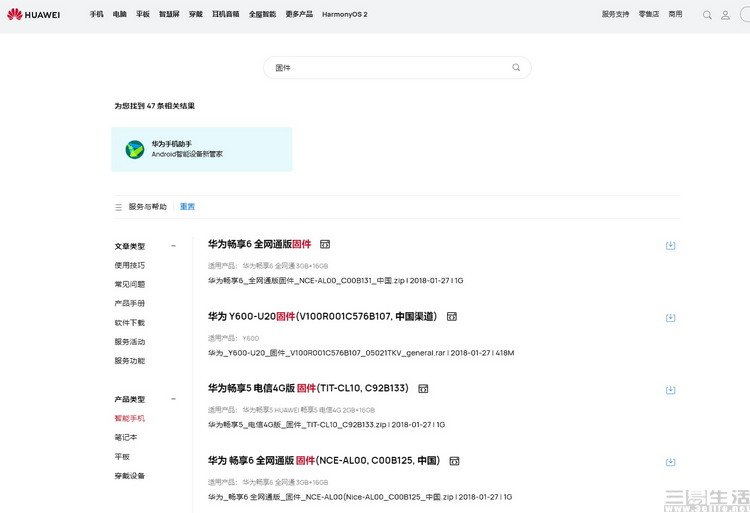Click file name TIT-CL10_C92B133.zip text
Screen dimensions: 750x513
click(326, 425)
